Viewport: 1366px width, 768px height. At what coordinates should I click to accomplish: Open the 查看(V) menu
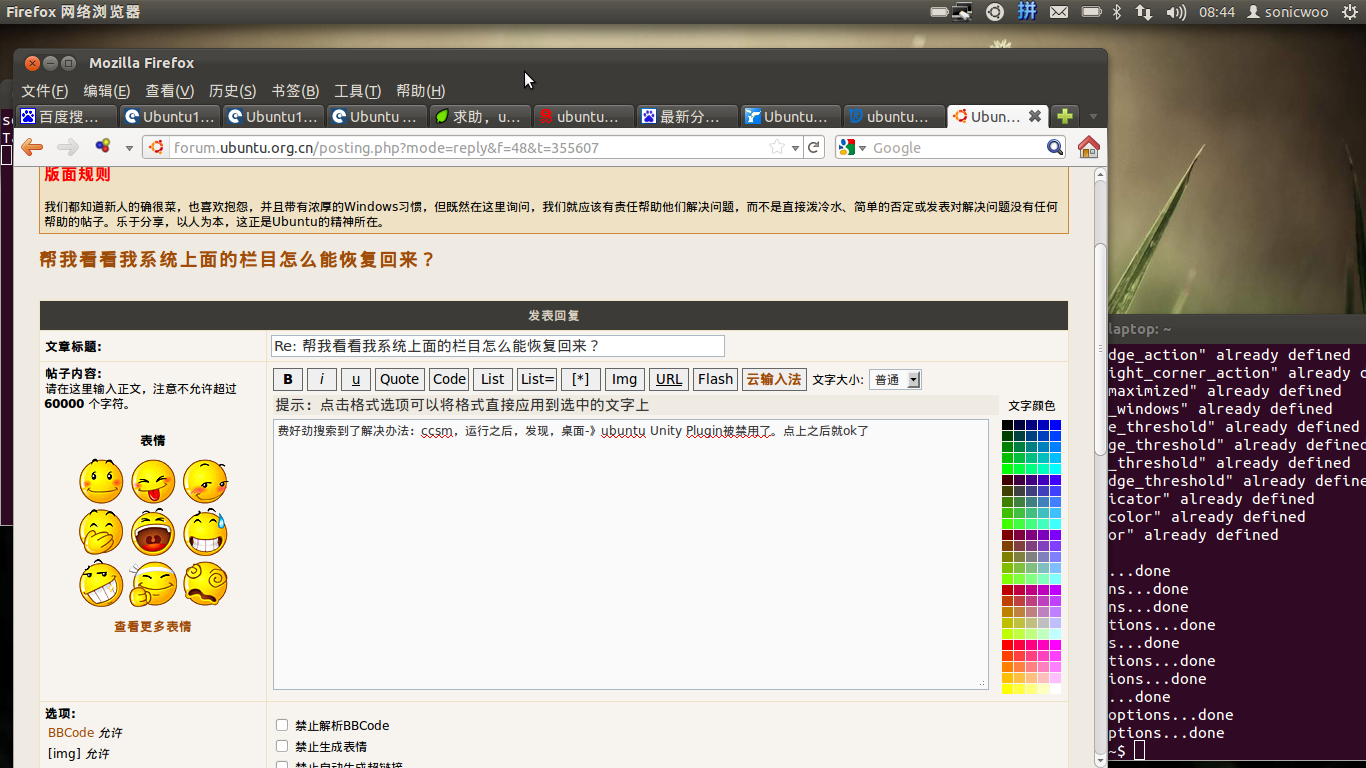coord(170,91)
